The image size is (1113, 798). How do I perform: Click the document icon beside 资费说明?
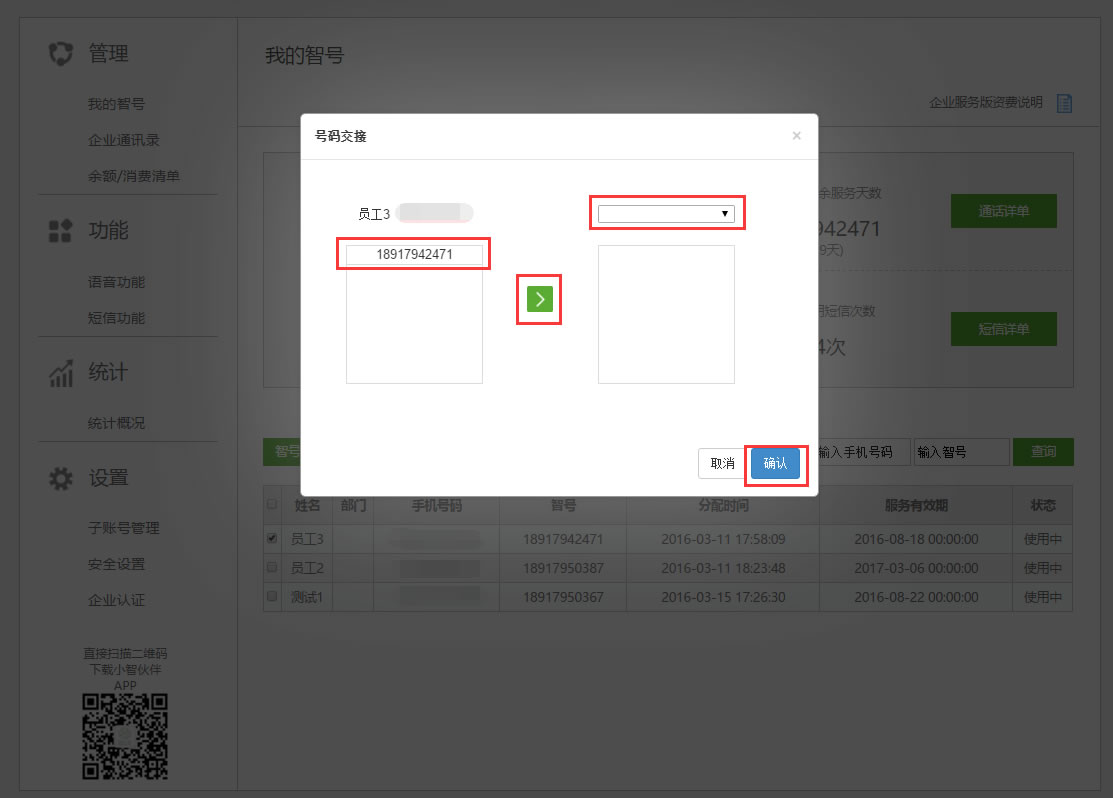pyautogui.click(x=1064, y=104)
